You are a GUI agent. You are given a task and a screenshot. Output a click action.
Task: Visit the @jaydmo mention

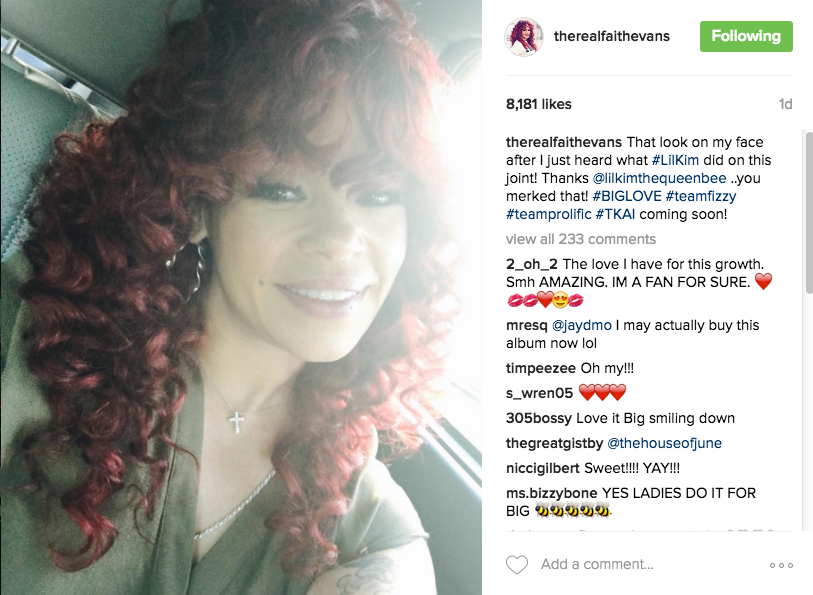click(582, 325)
